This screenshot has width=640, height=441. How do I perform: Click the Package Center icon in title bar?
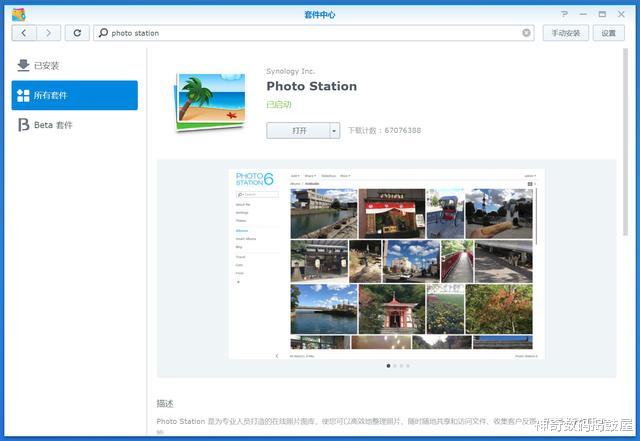pos(19,14)
